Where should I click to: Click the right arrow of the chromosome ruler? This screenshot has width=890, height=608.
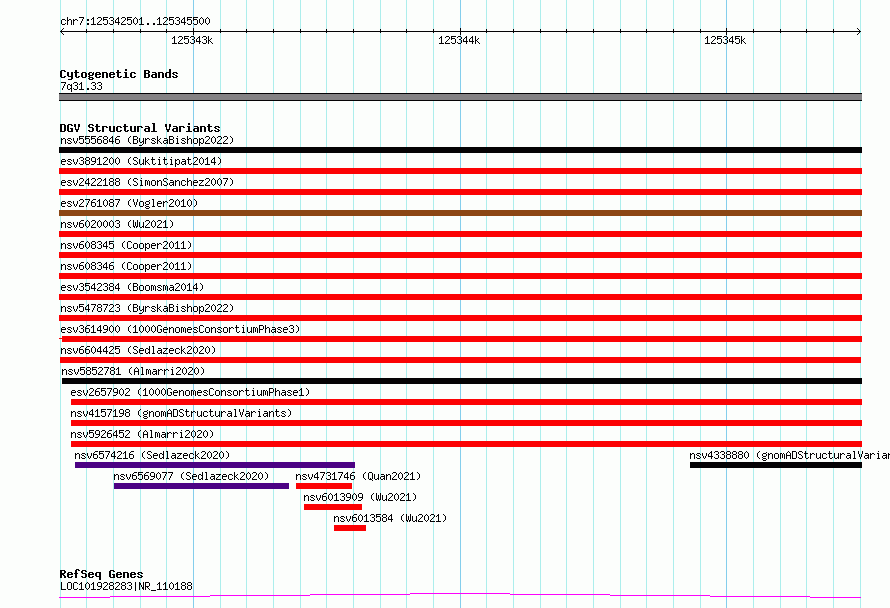click(859, 32)
